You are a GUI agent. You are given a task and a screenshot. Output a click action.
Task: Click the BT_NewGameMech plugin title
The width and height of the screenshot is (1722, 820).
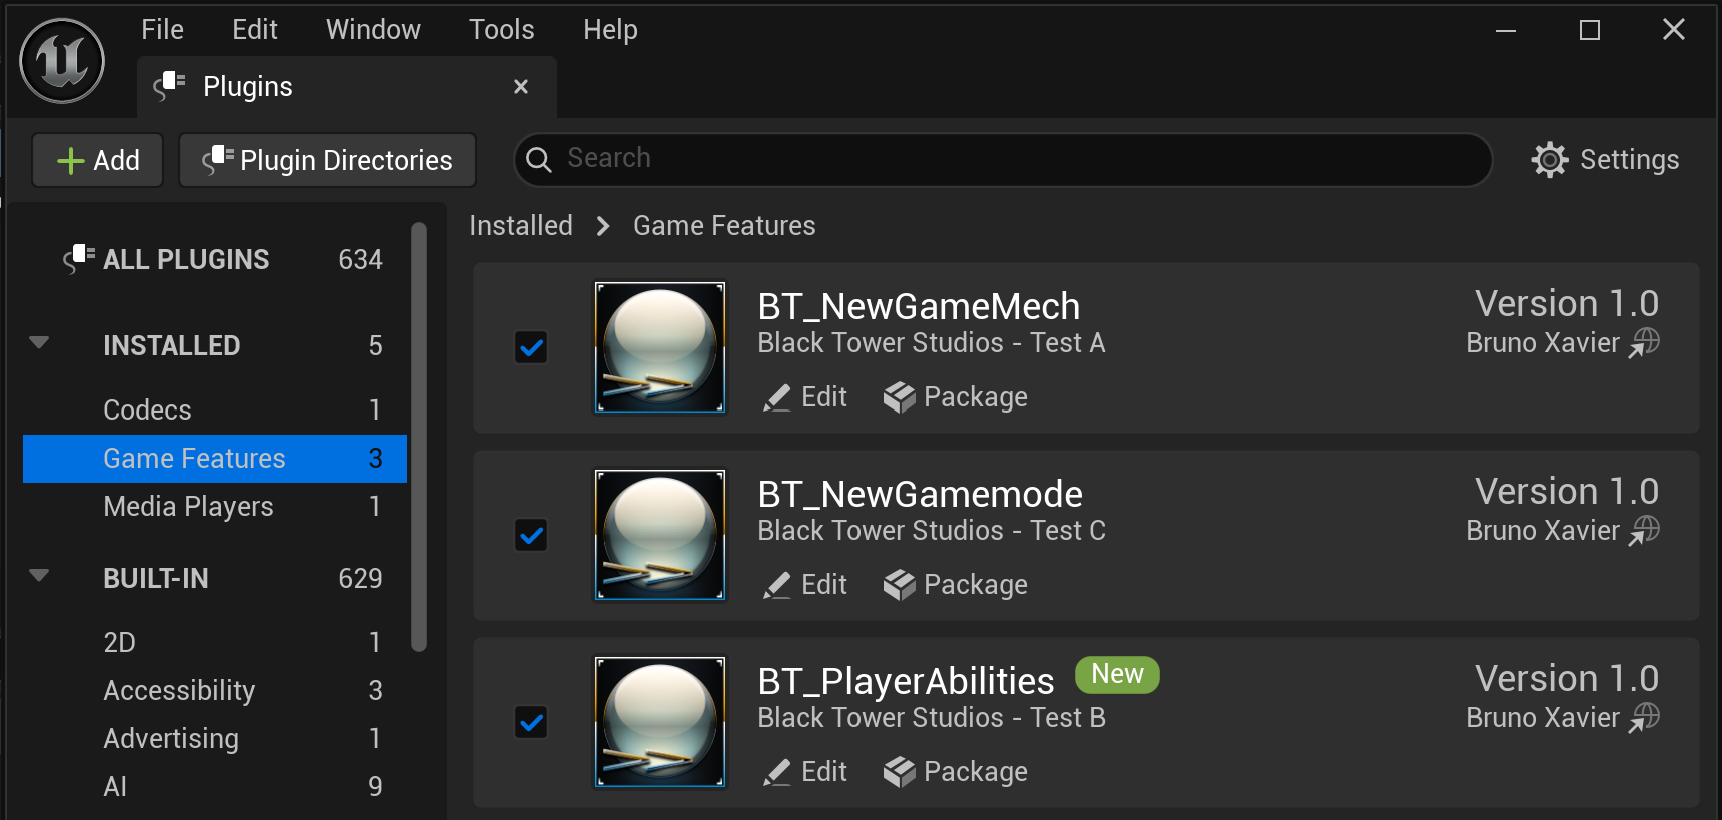coord(919,306)
